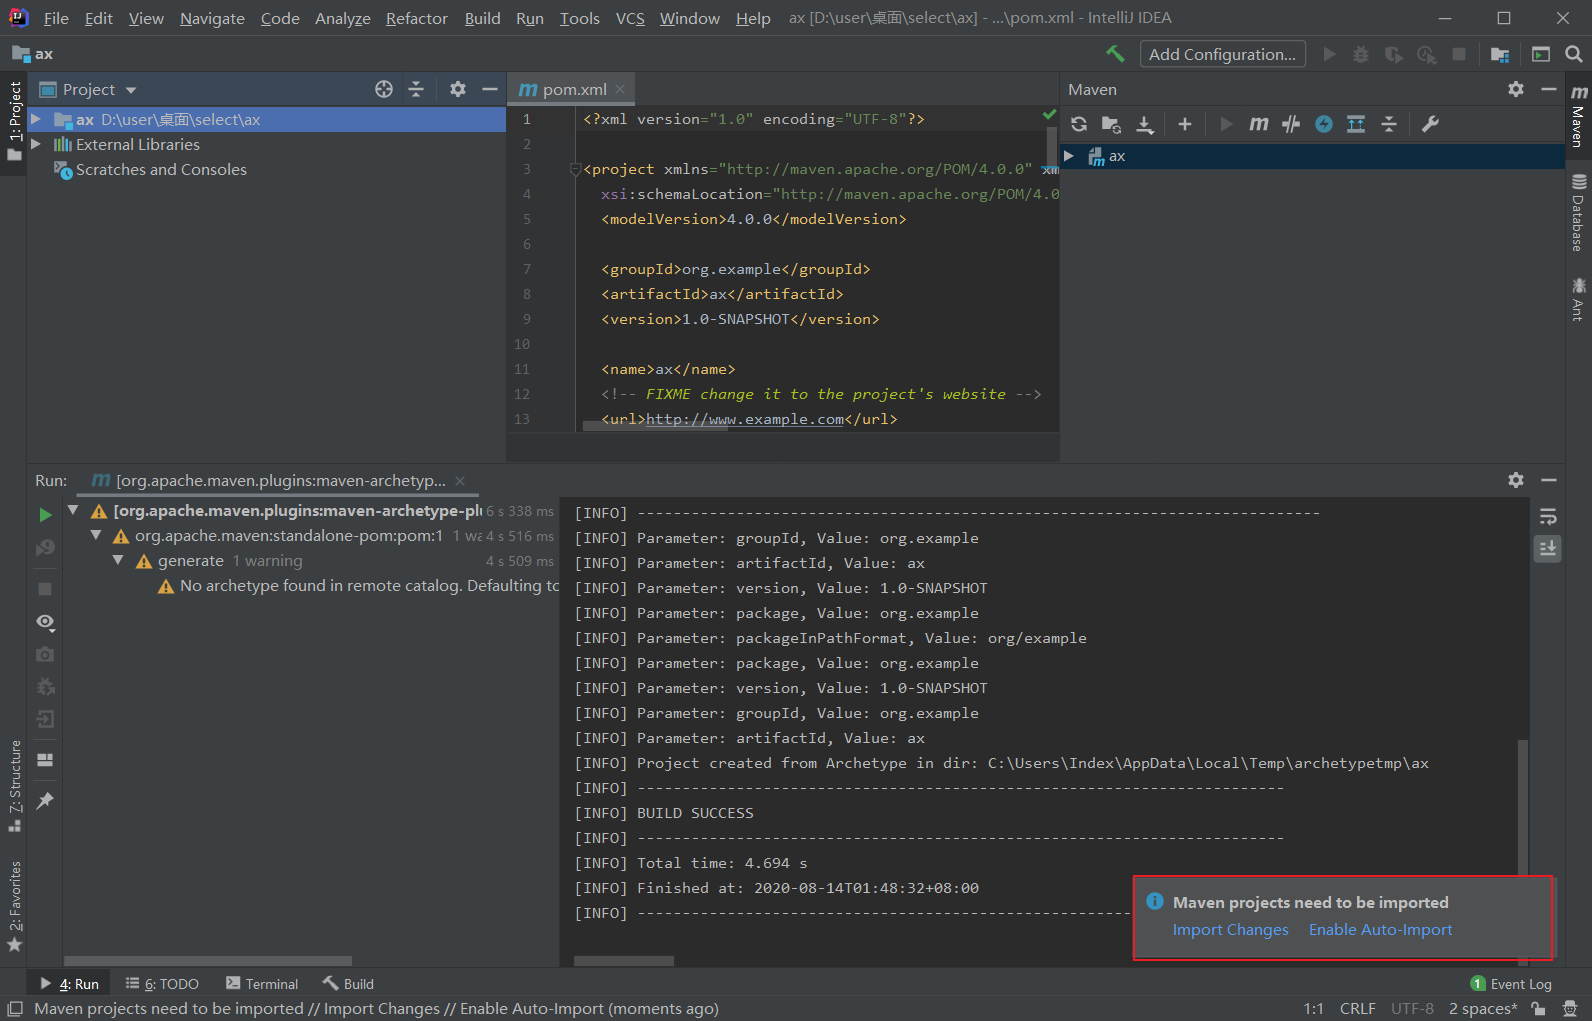Expand the ax project folder
Viewport: 1592px width, 1021px height.
click(x=36, y=119)
